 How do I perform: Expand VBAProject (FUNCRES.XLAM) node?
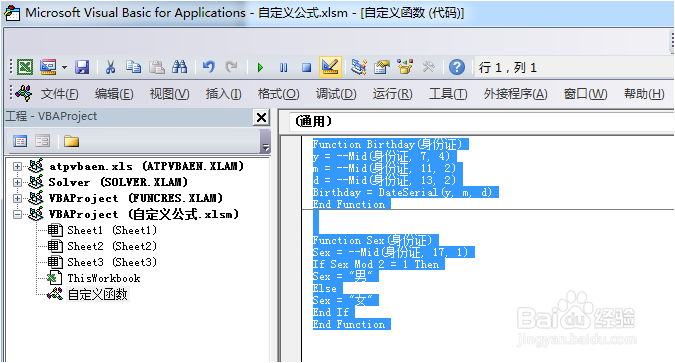[17, 199]
